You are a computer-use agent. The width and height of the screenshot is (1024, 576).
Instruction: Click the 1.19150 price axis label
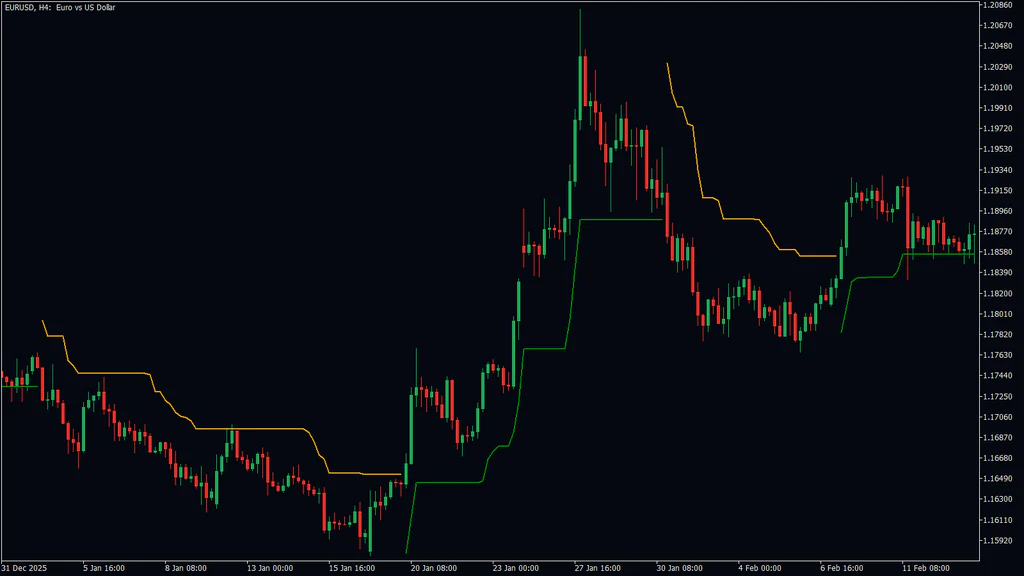(x=998, y=191)
